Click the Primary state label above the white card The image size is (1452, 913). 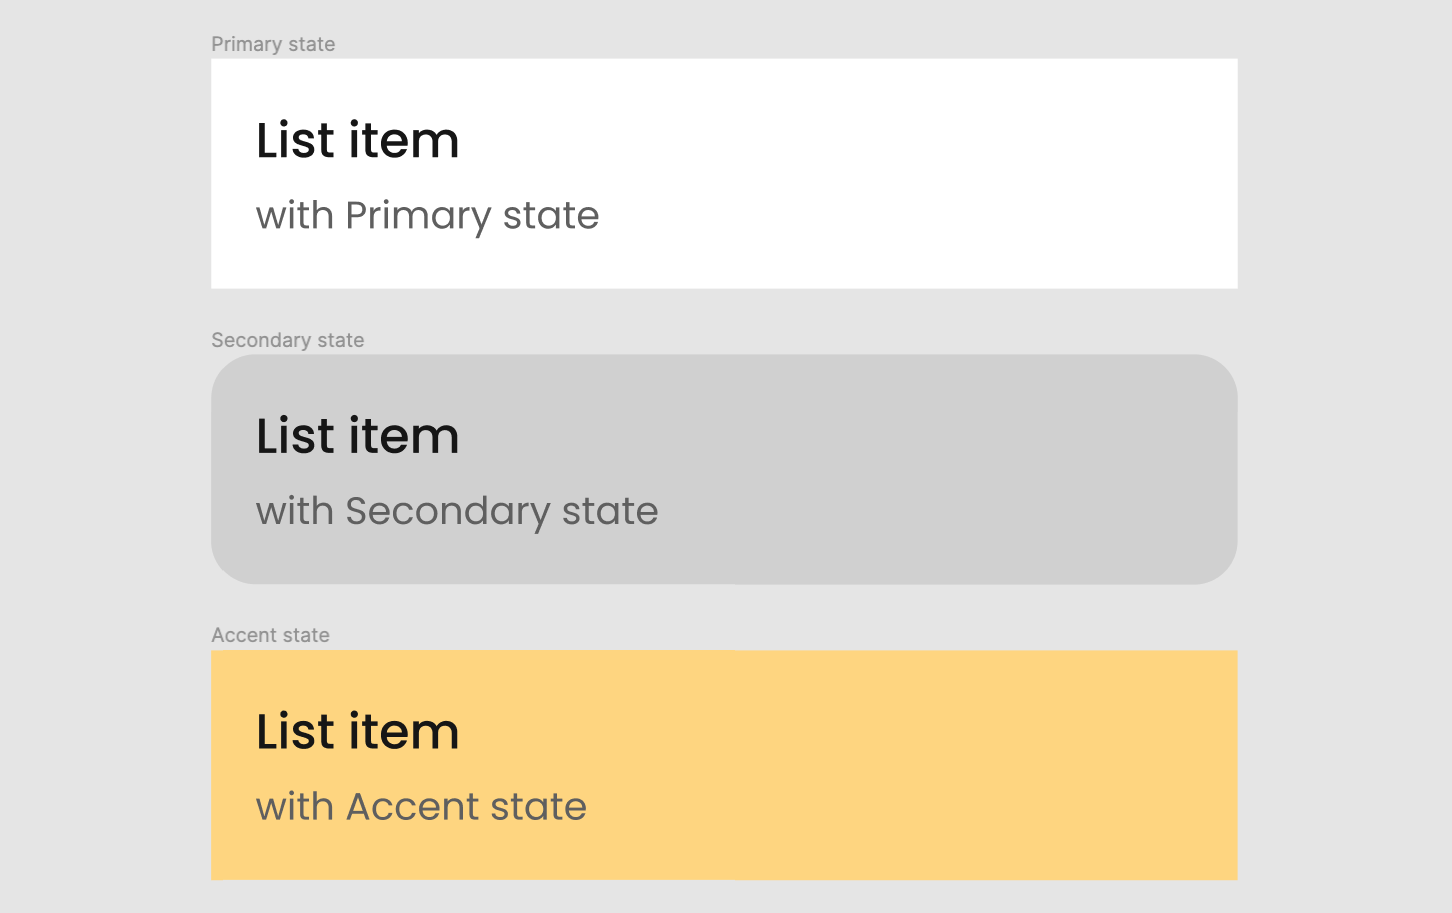272,44
